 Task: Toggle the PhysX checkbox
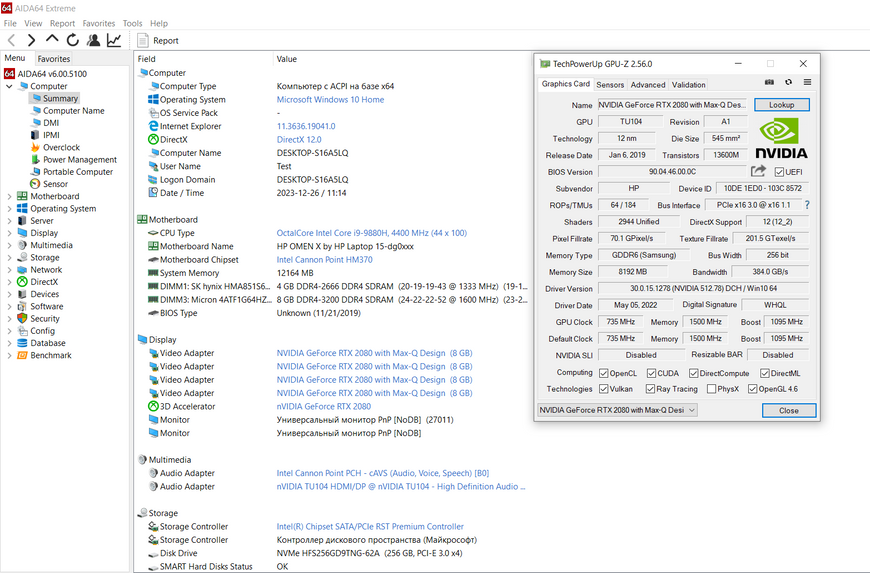coord(711,389)
